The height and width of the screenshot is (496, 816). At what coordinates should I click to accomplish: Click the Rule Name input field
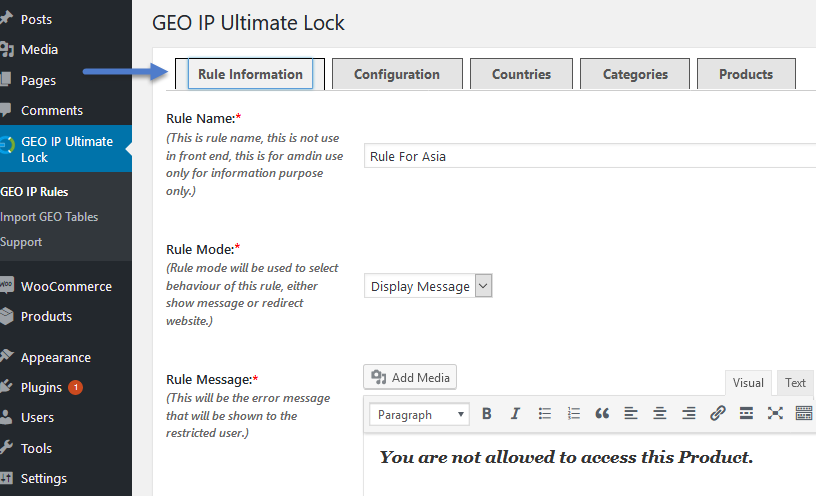590,156
